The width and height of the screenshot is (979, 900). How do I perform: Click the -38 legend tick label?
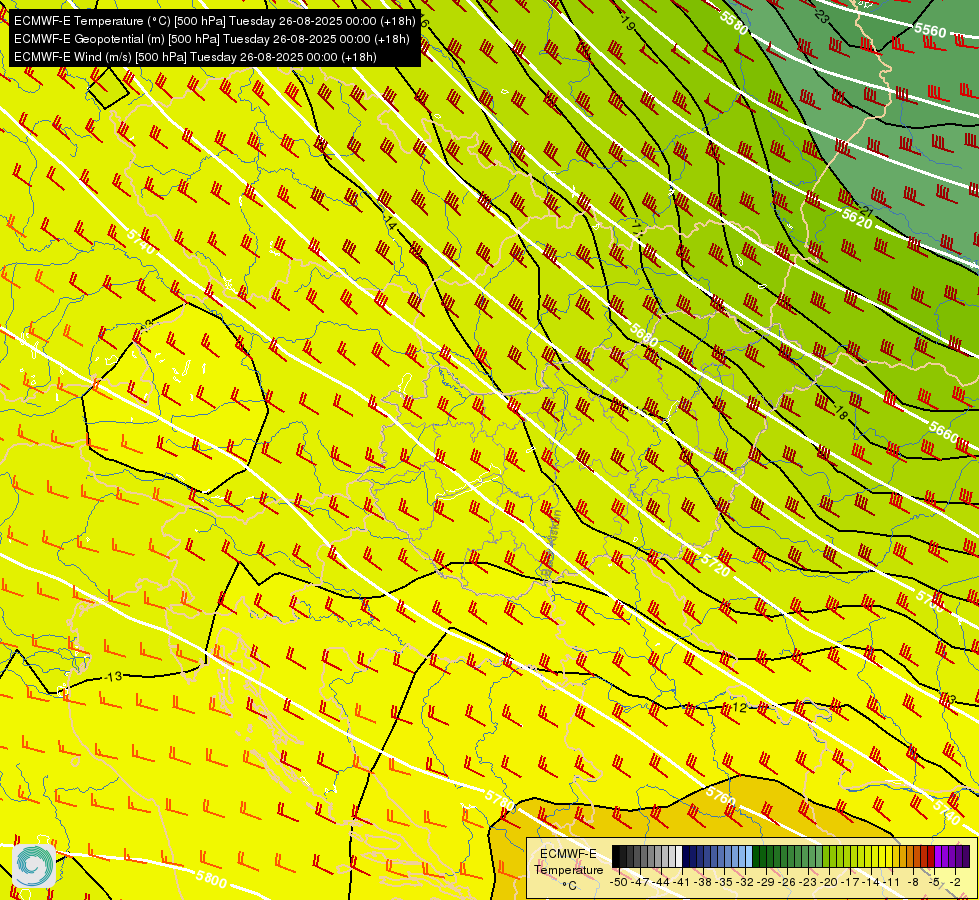point(704,882)
